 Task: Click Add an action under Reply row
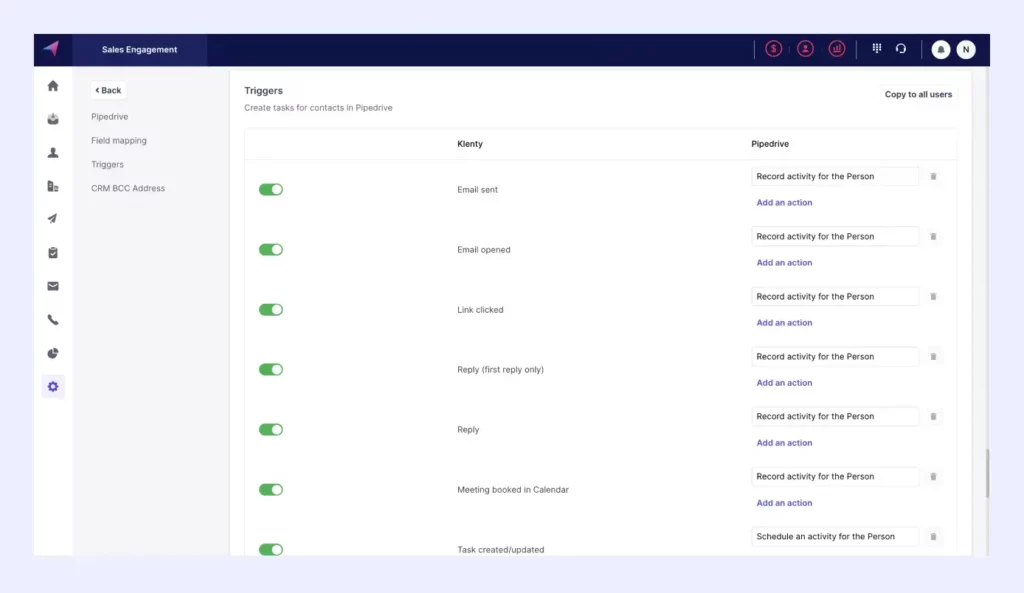coord(784,443)
